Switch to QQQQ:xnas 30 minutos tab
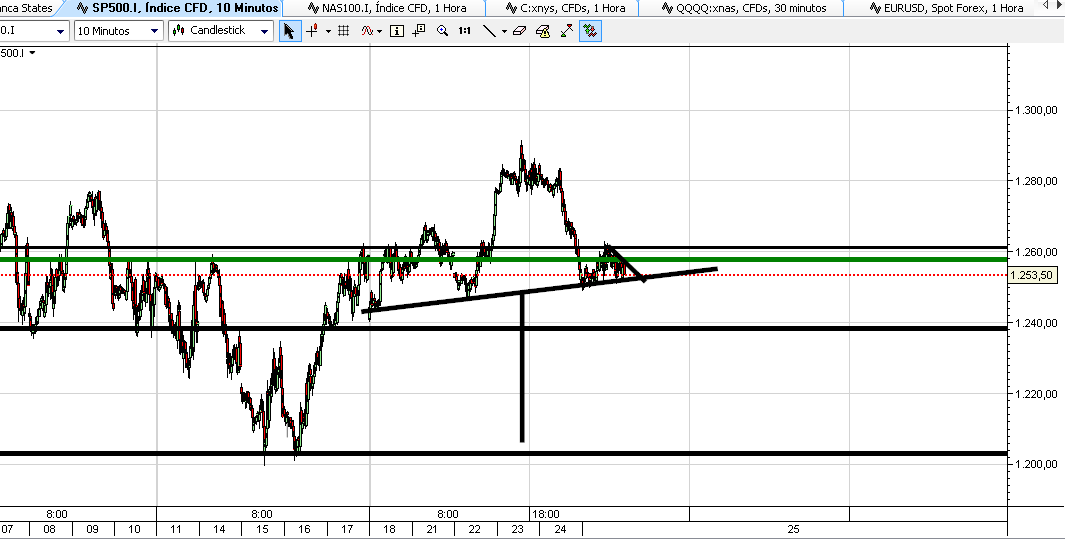Screen dimensions: 1065x540 pyautogui.click(x=744, y=8)
